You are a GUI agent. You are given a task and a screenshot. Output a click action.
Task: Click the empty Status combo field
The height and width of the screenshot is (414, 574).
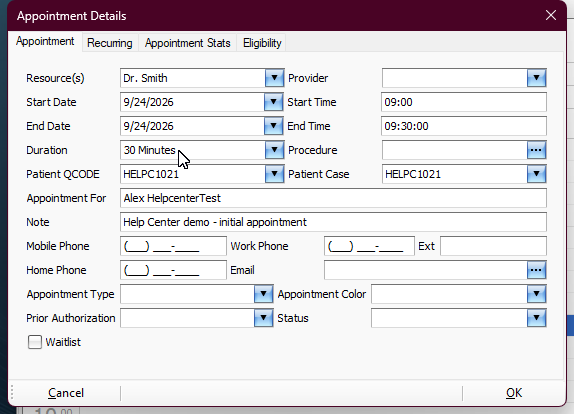449,318
